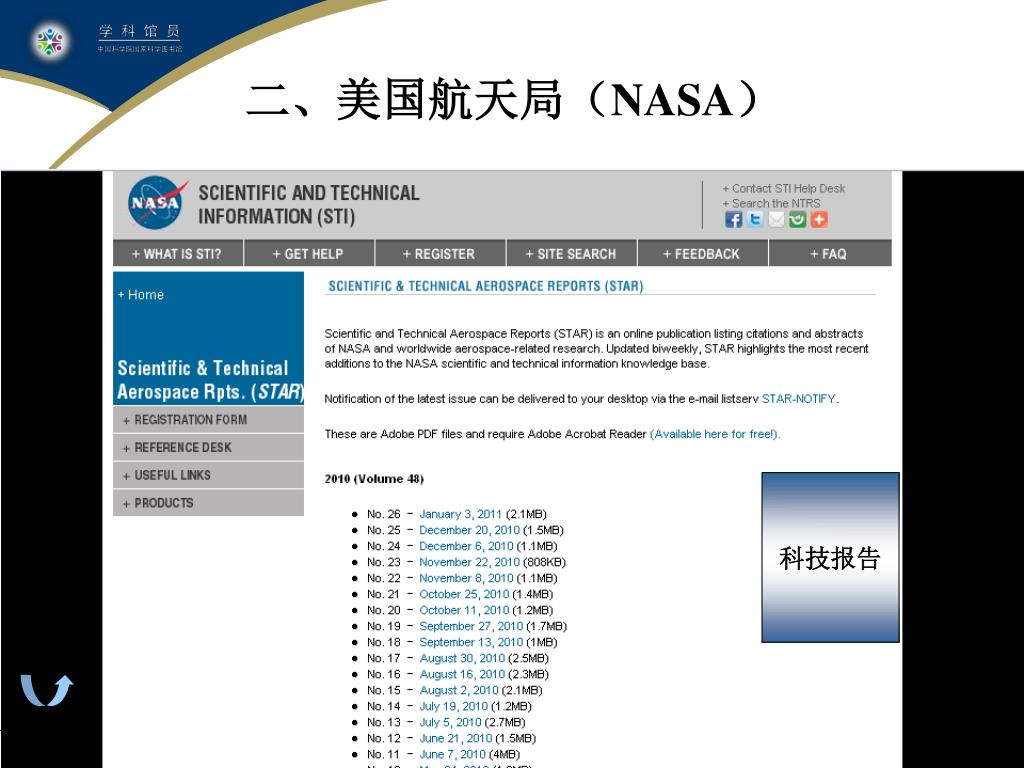
Task: Click the email envelope share icon
Action: pos(776,219)
